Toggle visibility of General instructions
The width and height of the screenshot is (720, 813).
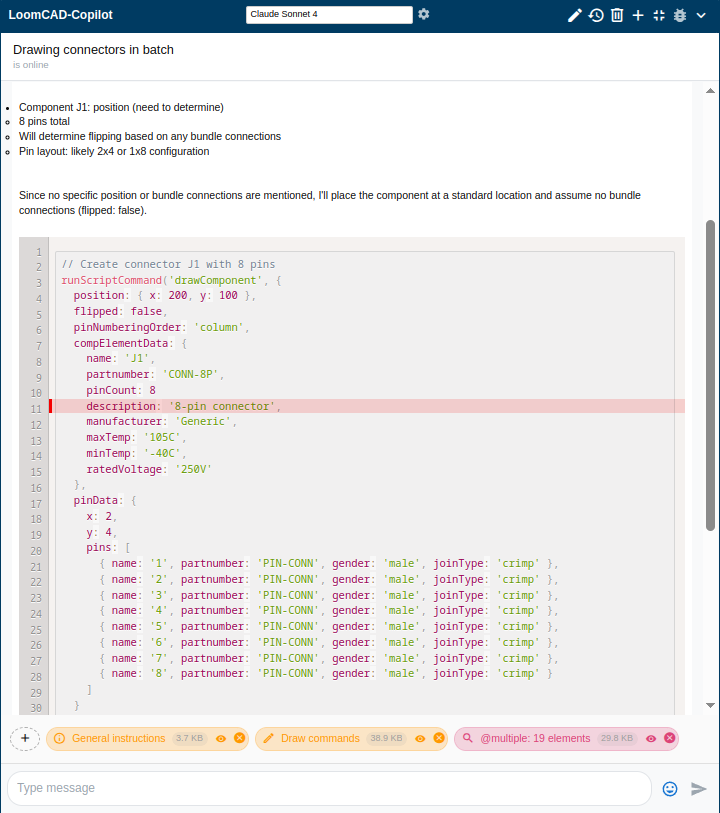tap(221, 738)
